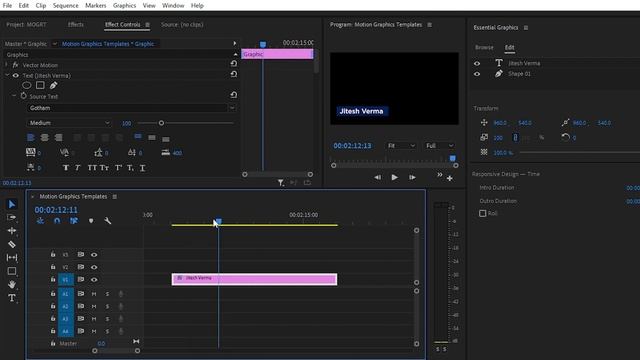Step forward one frame

click(x=412, y=177)
